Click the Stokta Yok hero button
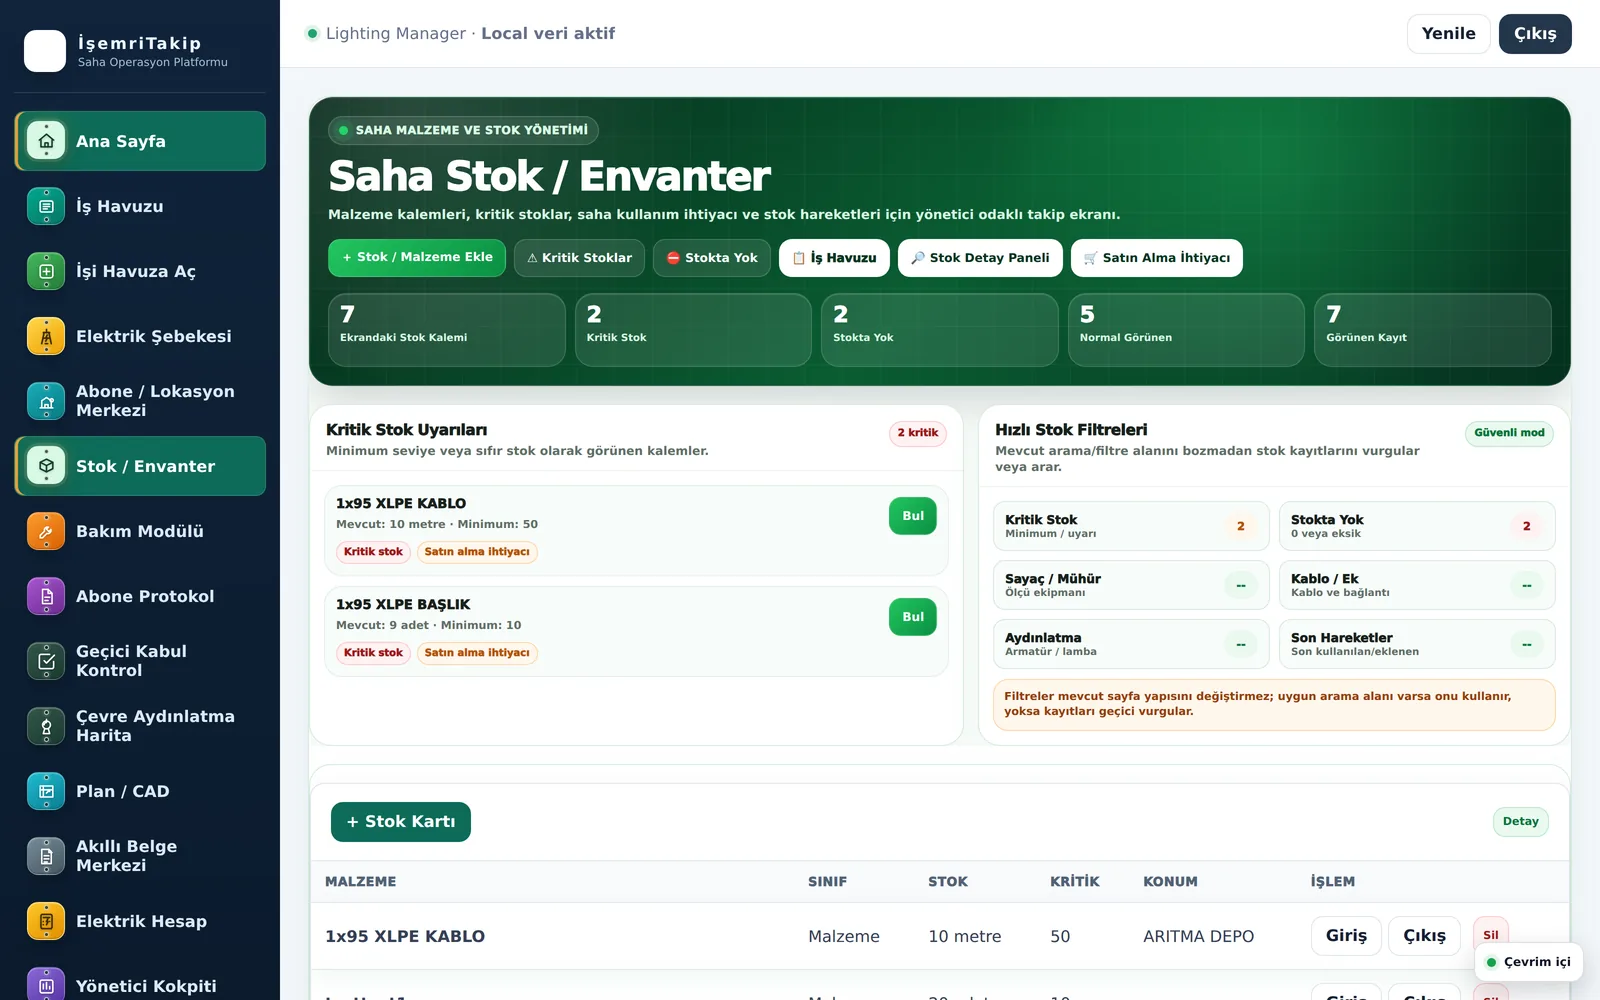The width and height of the screenshot is (1600, 1000). 712,258
